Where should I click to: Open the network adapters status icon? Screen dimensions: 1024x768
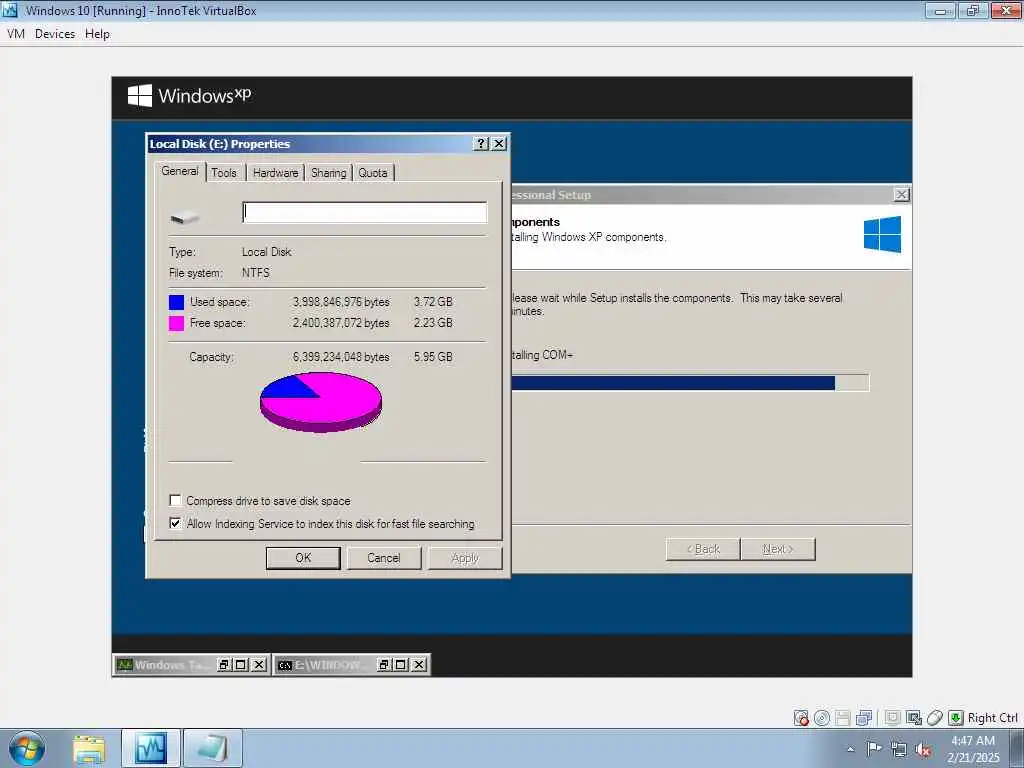864,718
